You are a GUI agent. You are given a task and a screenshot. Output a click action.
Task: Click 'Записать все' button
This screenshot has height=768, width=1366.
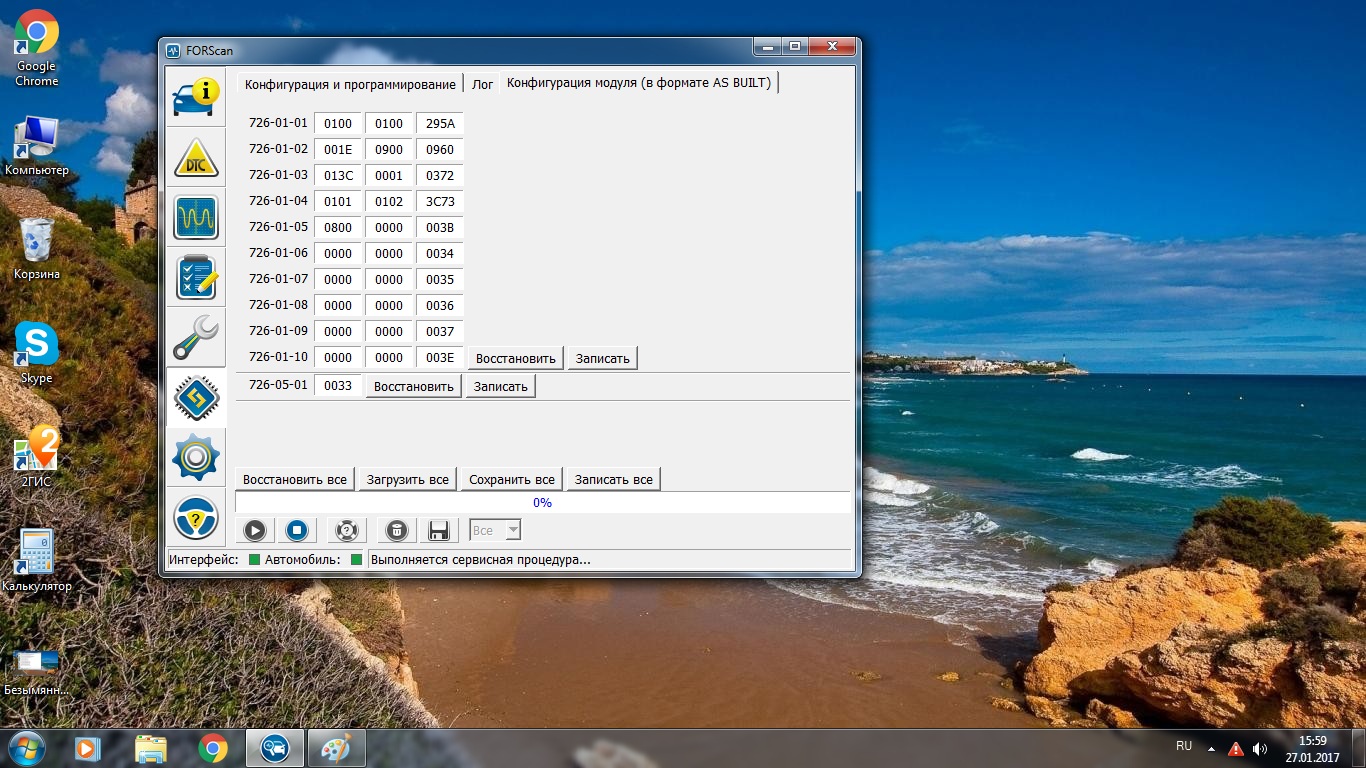613,480
